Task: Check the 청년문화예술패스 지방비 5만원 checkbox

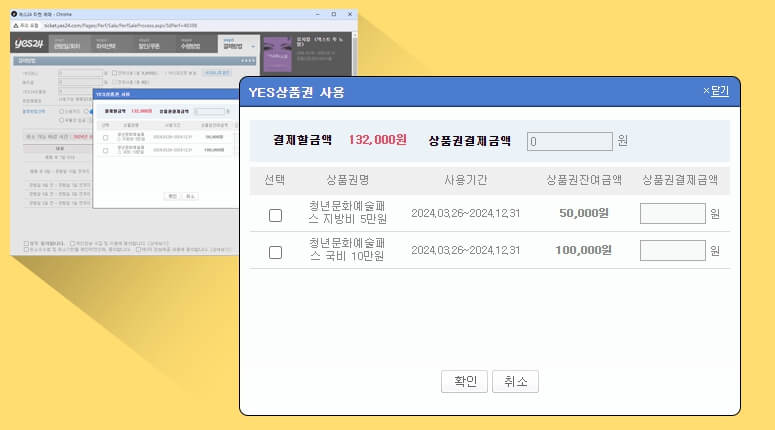Action: [x=275, y=215]
